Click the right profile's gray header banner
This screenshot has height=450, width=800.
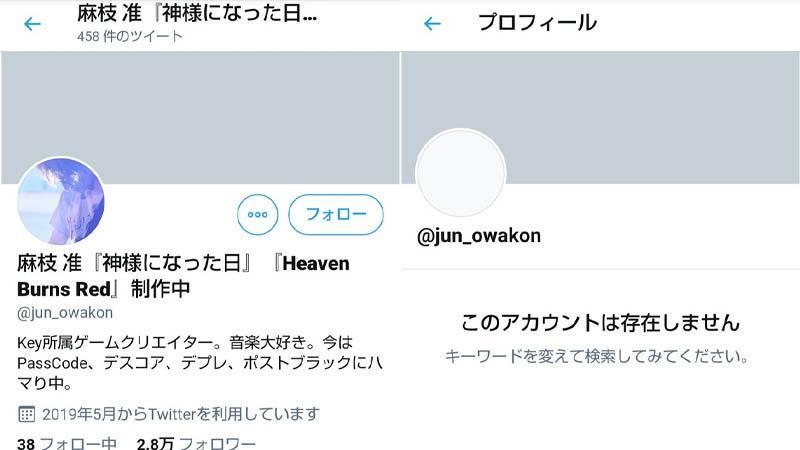[601, 117]
